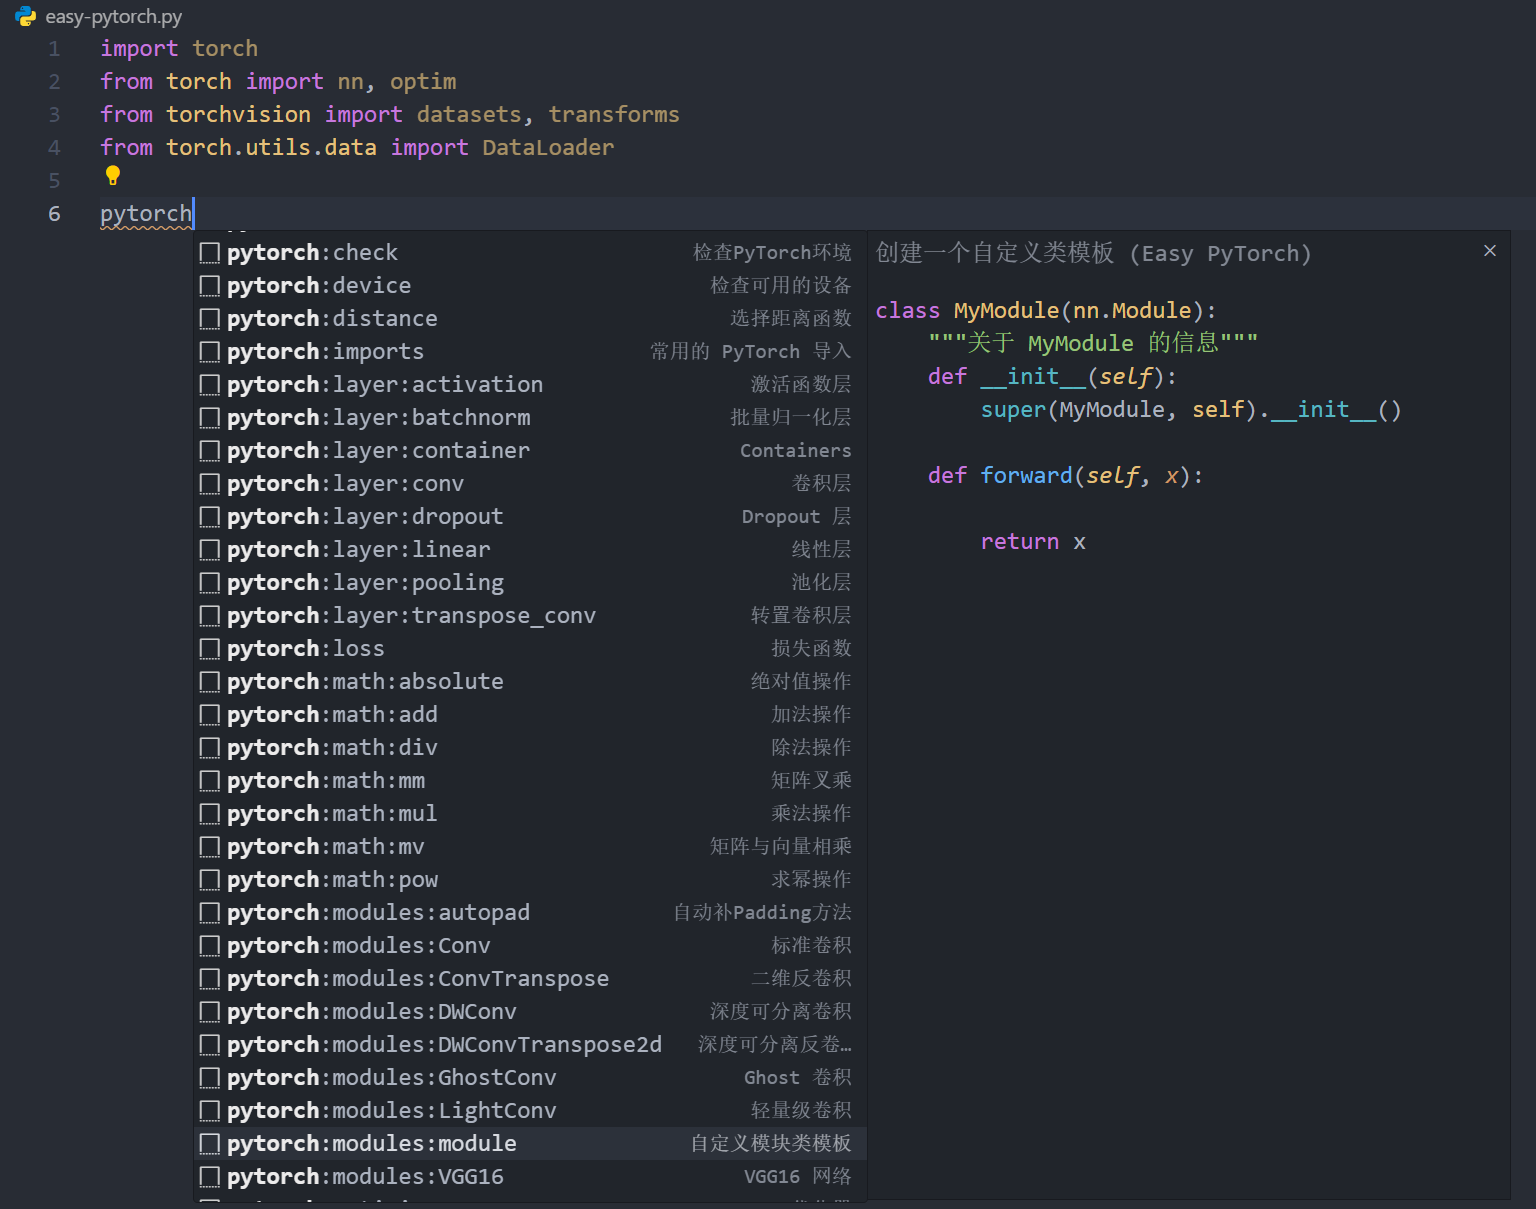
Task: Click the snippet icon beside pytorch:layer:pooling
Action: pyautogui.click(x=210, y=583)
